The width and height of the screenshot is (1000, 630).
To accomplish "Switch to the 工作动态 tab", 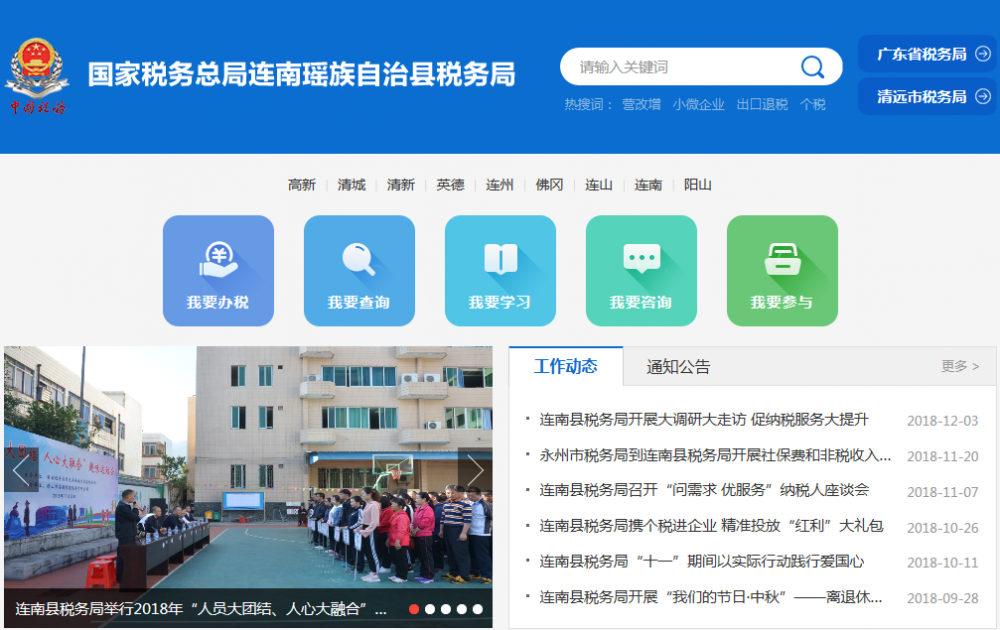I will point(566,366).
